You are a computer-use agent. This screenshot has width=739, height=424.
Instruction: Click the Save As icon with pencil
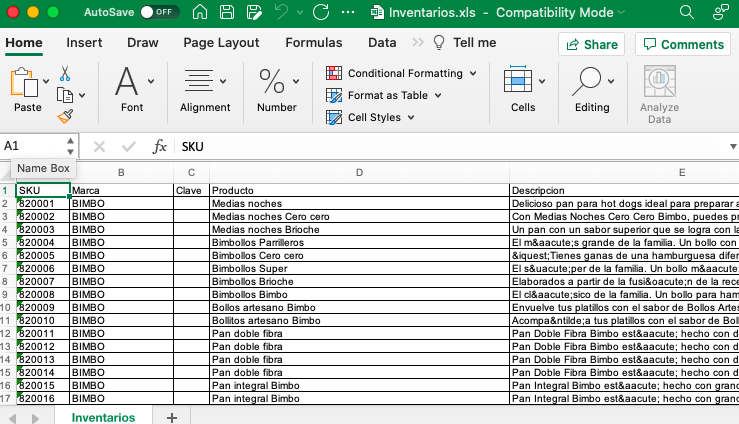coord(254,12)
